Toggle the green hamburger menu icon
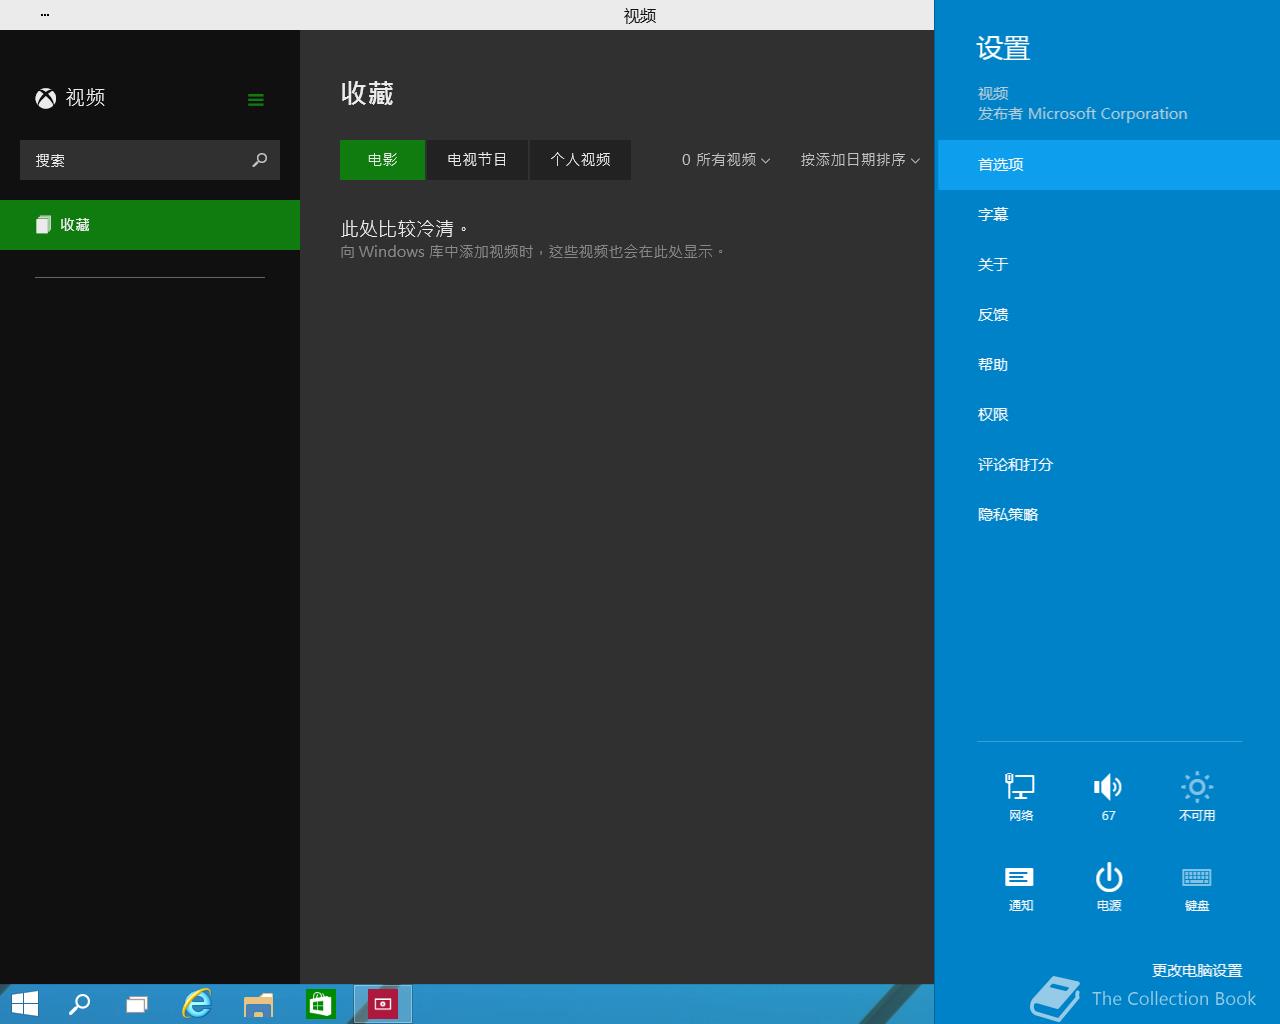 click(x=256, y=99)
